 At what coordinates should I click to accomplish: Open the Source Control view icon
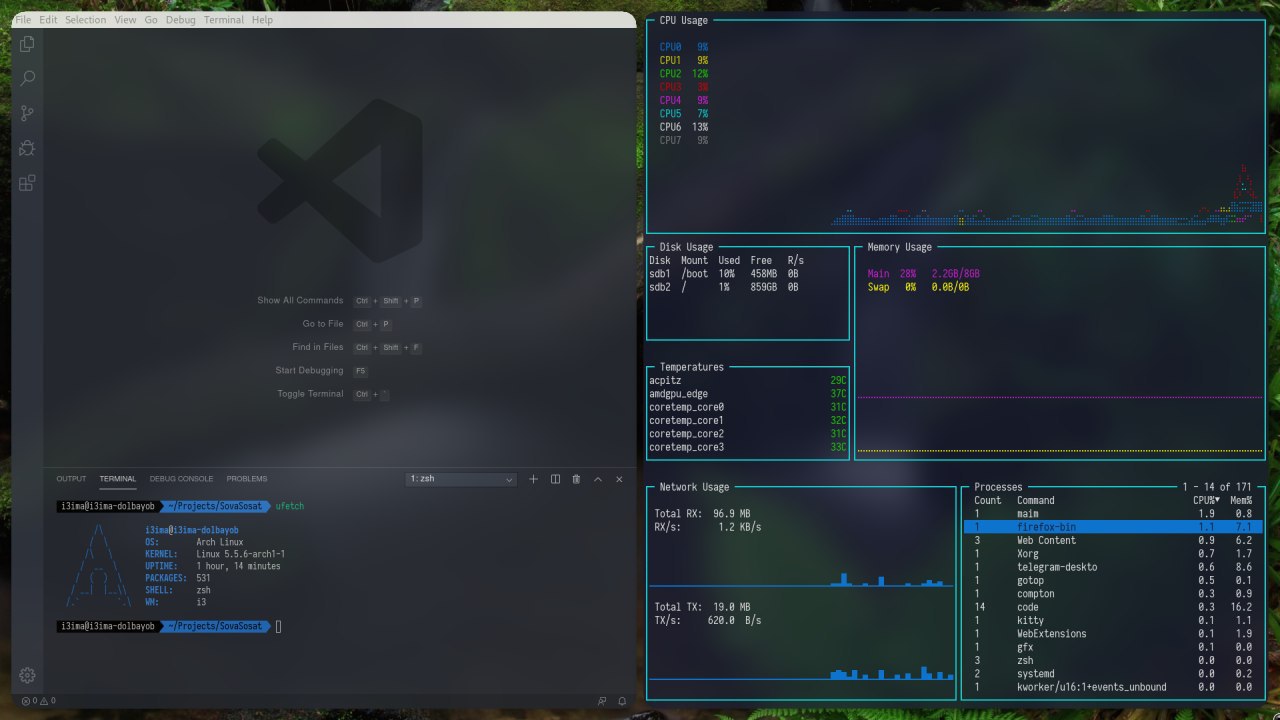[x=27, y=113]
